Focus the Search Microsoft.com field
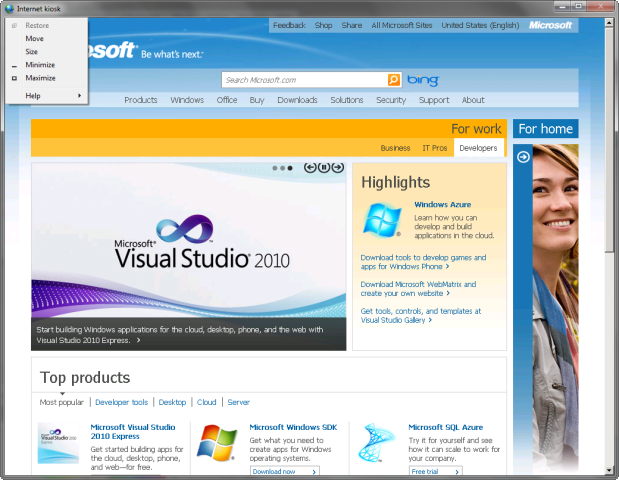Viewport: 619px width, 480px height. point(304,80)
